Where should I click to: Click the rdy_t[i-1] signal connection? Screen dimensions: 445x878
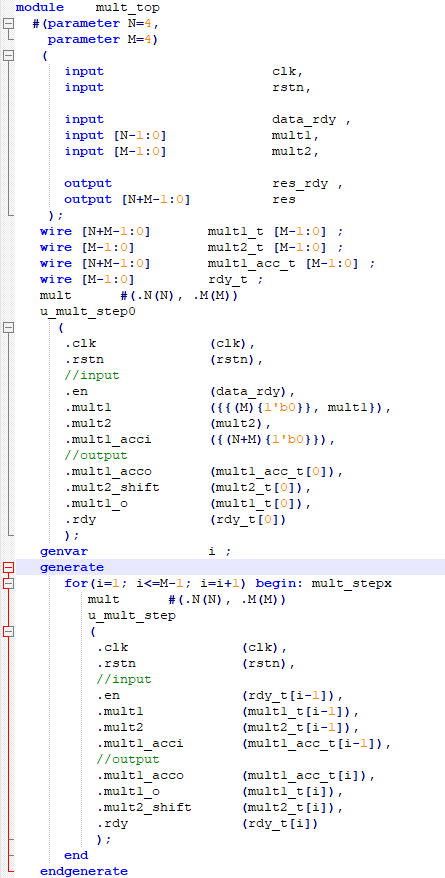[288, 695]
